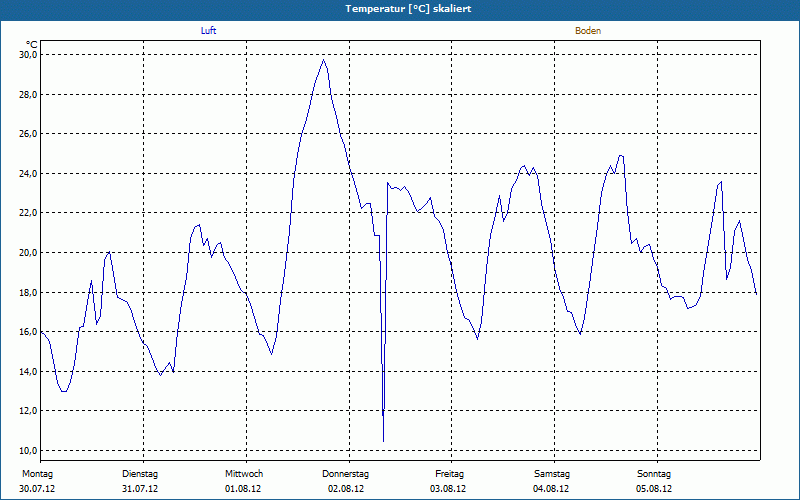
Task: Click the Luft legend label
Action: (x=208, y=31)
